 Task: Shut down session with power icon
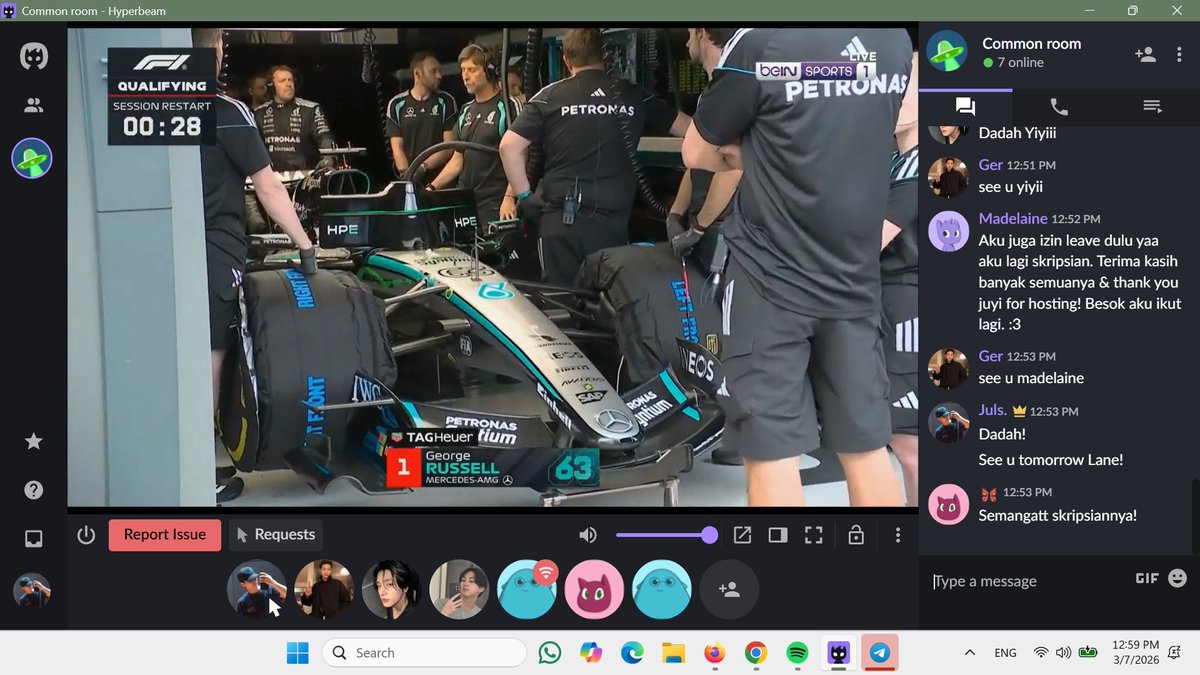pos(86,535)
